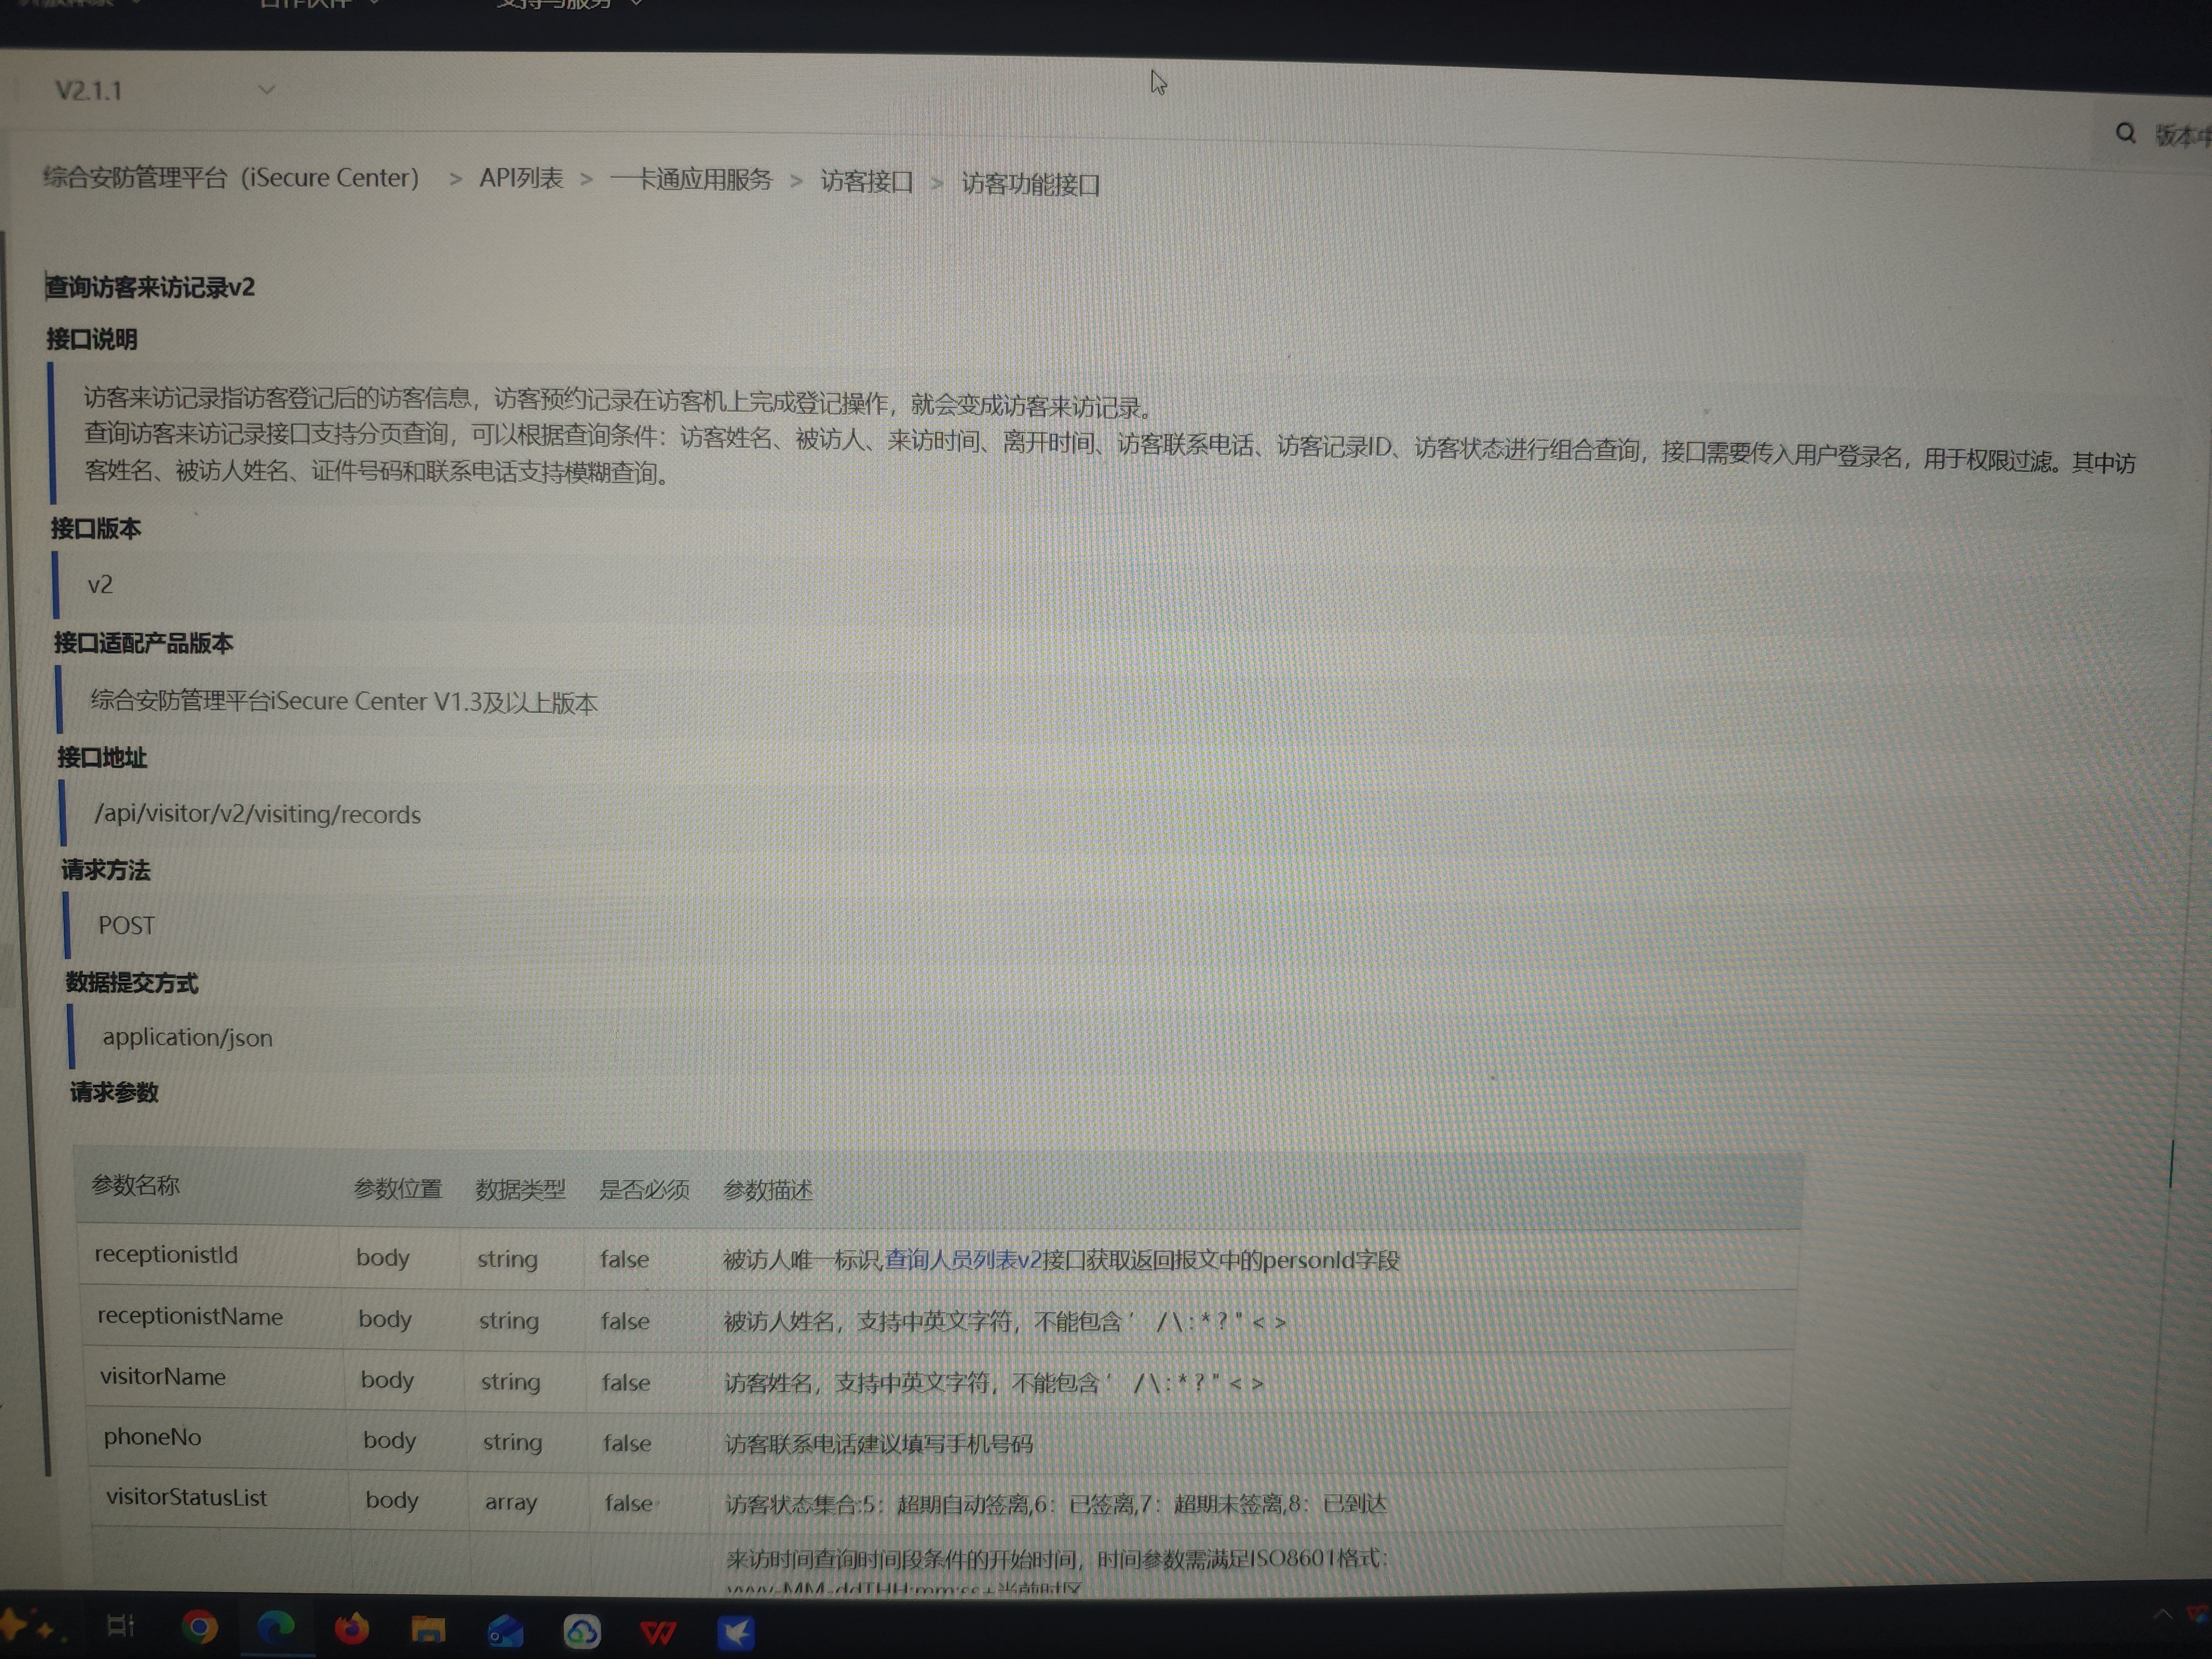Image resolution: width=2212 pixels, height=1659 pixels.
Task: Click the 综合安防管理平台 (iSecure Center) breadcrumb
Action: pyautogui.click(x=231, y=177)
